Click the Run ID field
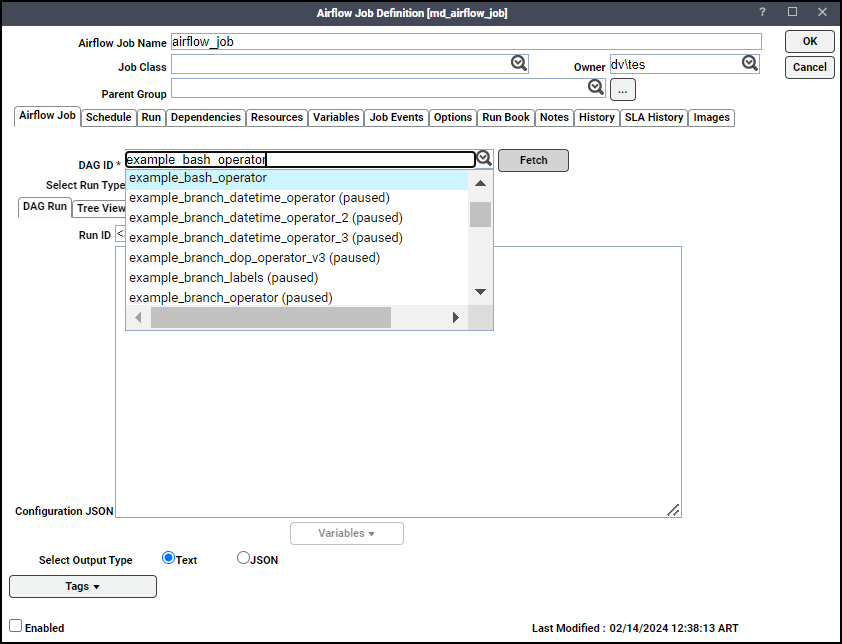842x644 pixels. click(x=120, y=235)
